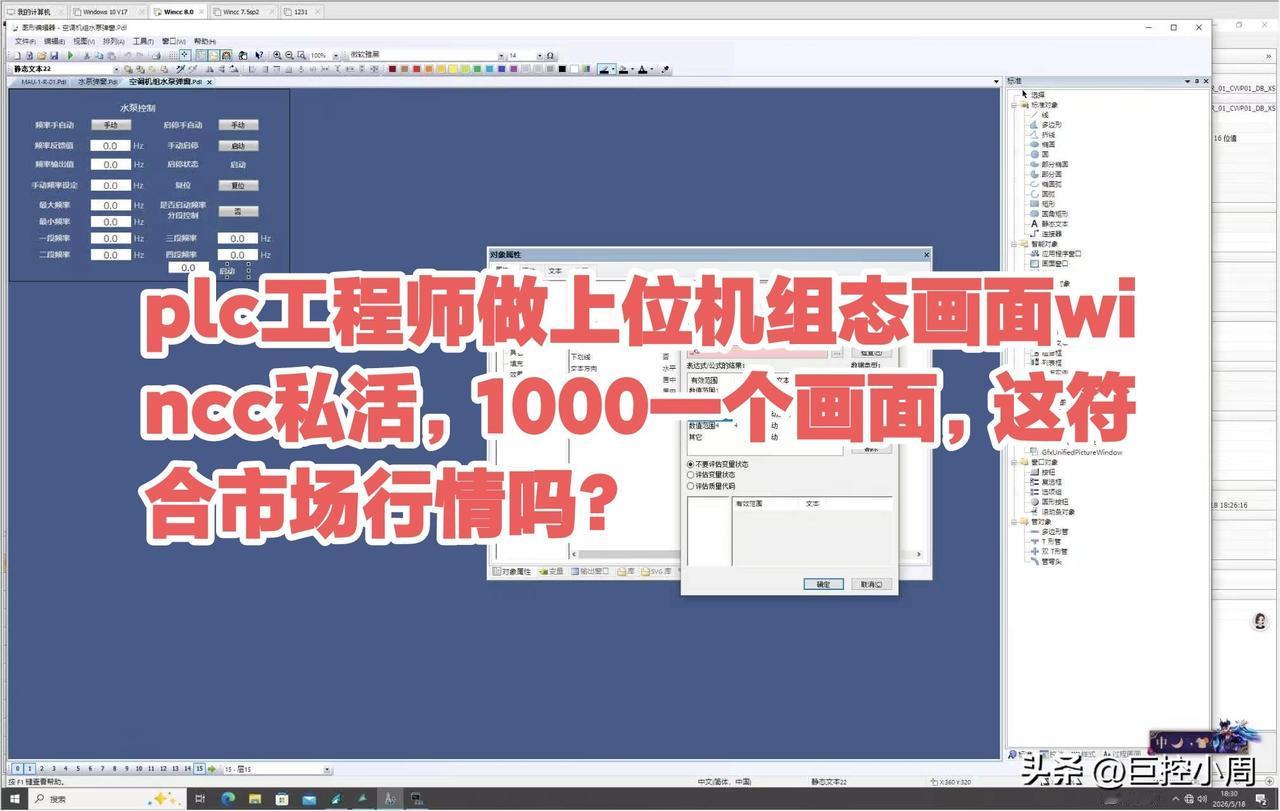Open the 对象属性 bottom panel tab
Image resolution: width=1280 pixels, height=811 pixels.
(512, 572)
